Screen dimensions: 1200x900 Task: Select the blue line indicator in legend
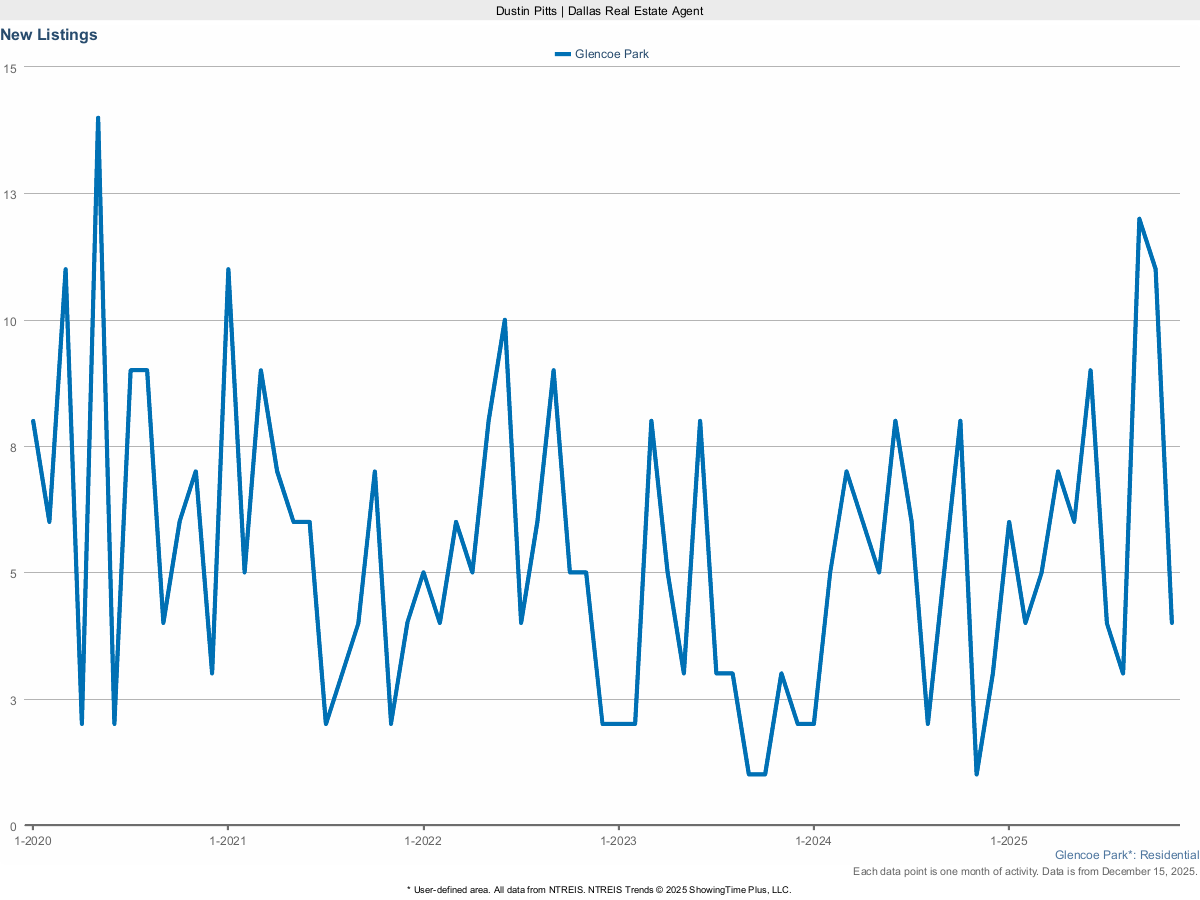563,54
